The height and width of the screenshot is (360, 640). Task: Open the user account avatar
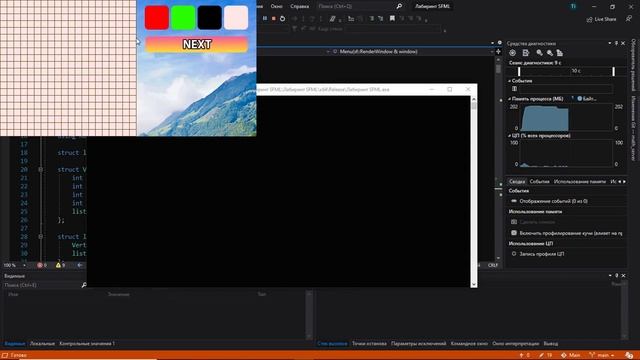[573, 7]
